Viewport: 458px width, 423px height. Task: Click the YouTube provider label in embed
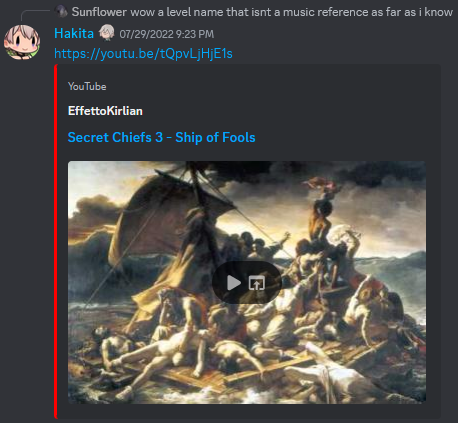(x=87, y=86)
